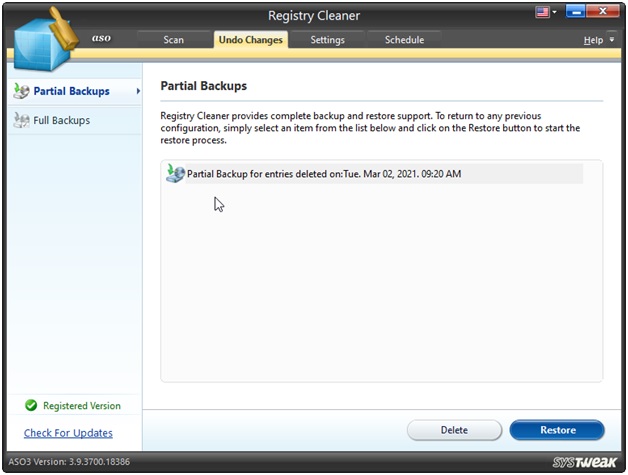
Task: Click the green Registered Version checkmark icon
Action: [x=31, y=405]
